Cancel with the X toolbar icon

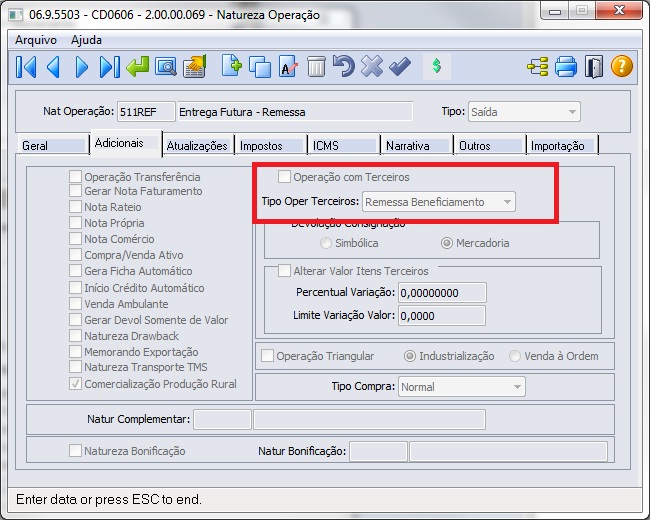372,66
